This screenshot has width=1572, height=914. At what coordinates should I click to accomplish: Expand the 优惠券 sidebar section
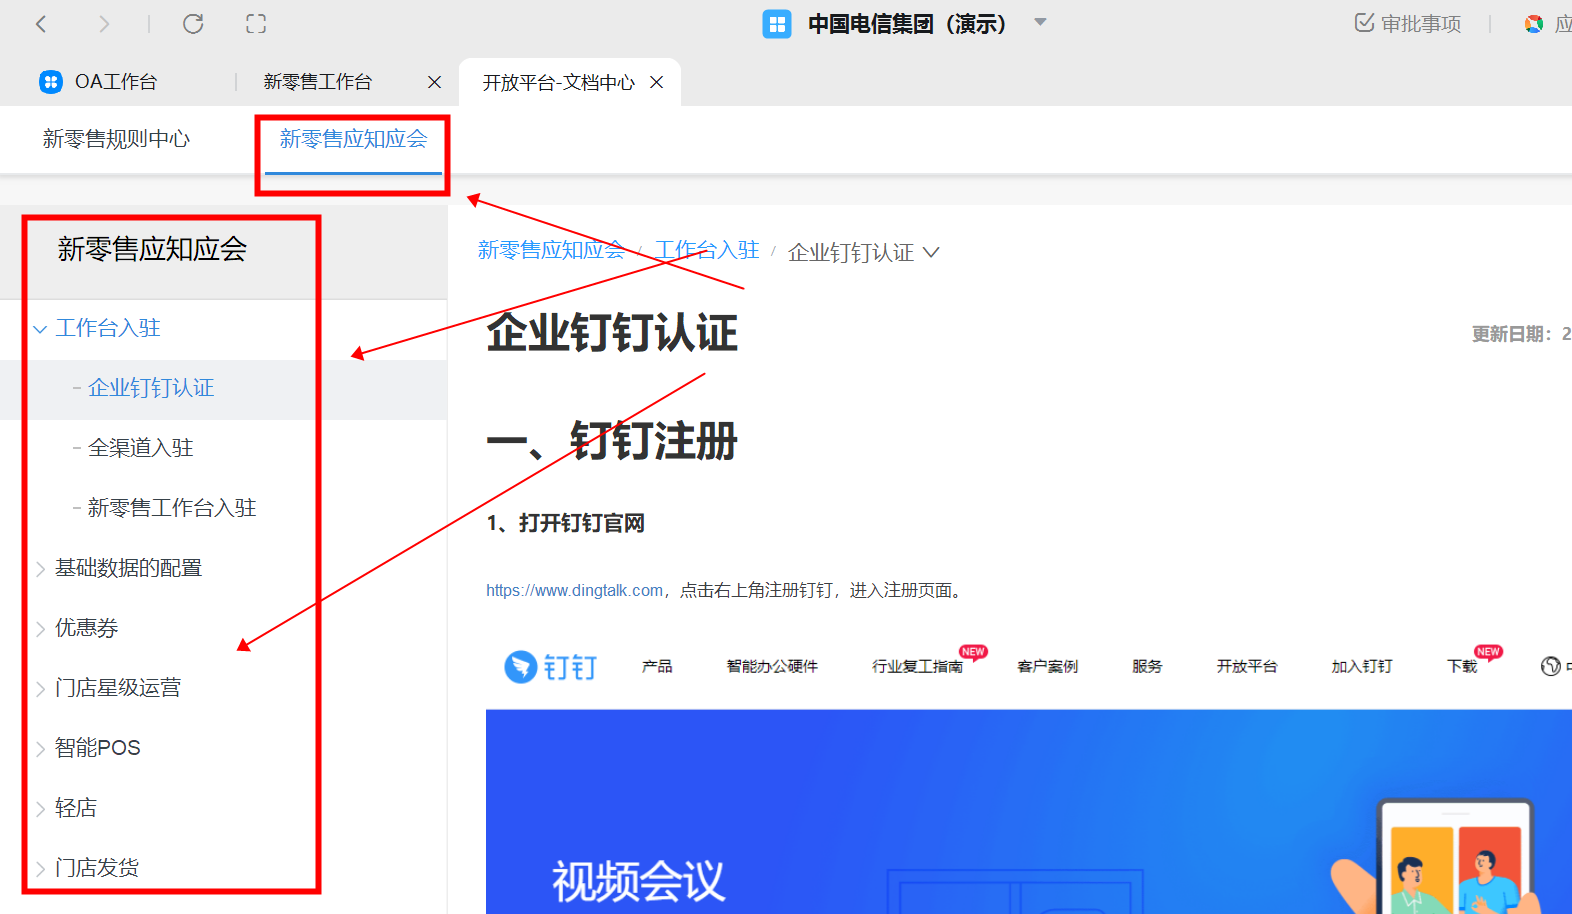40,629
